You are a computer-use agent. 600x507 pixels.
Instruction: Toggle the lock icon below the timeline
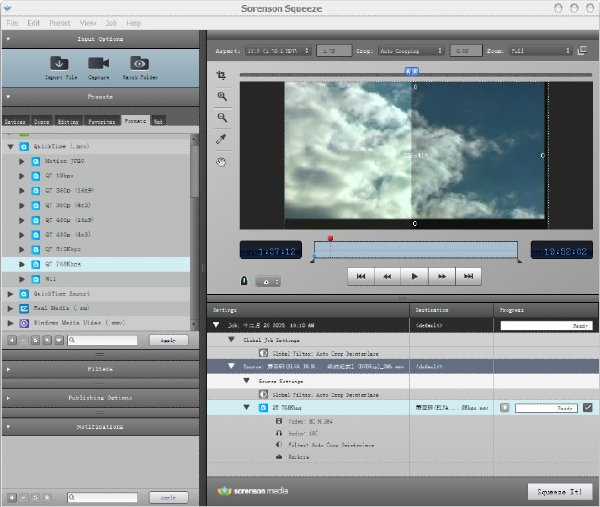tap(245, 282)
